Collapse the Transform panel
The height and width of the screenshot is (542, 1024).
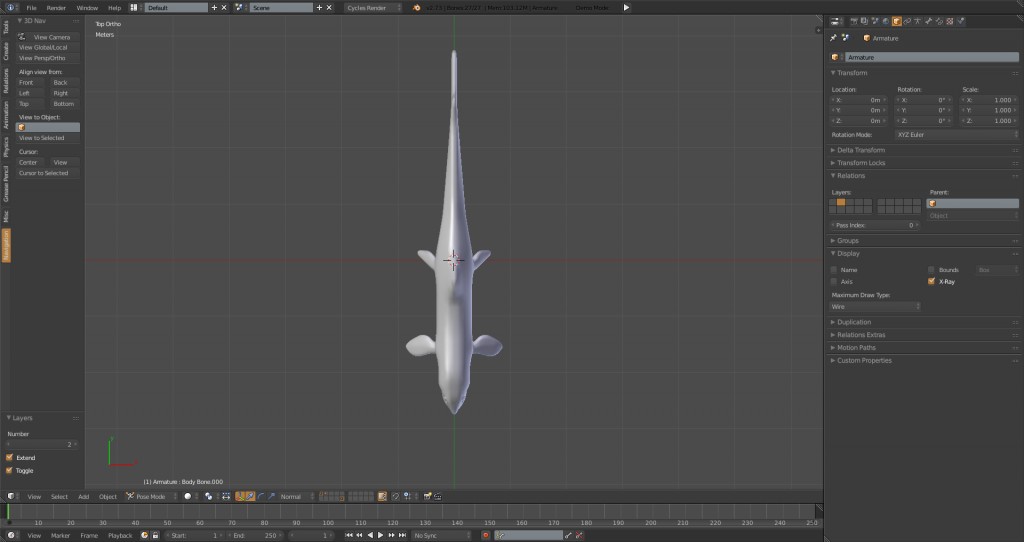(852, 72)
